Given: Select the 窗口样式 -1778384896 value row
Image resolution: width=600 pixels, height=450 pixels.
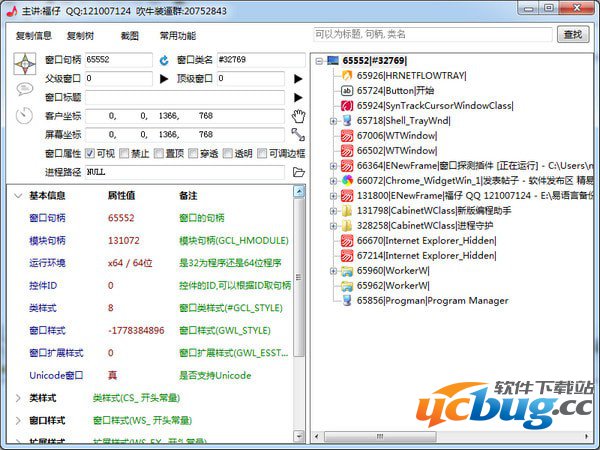Looking at the screenshot, I should (x=152, y=331).
